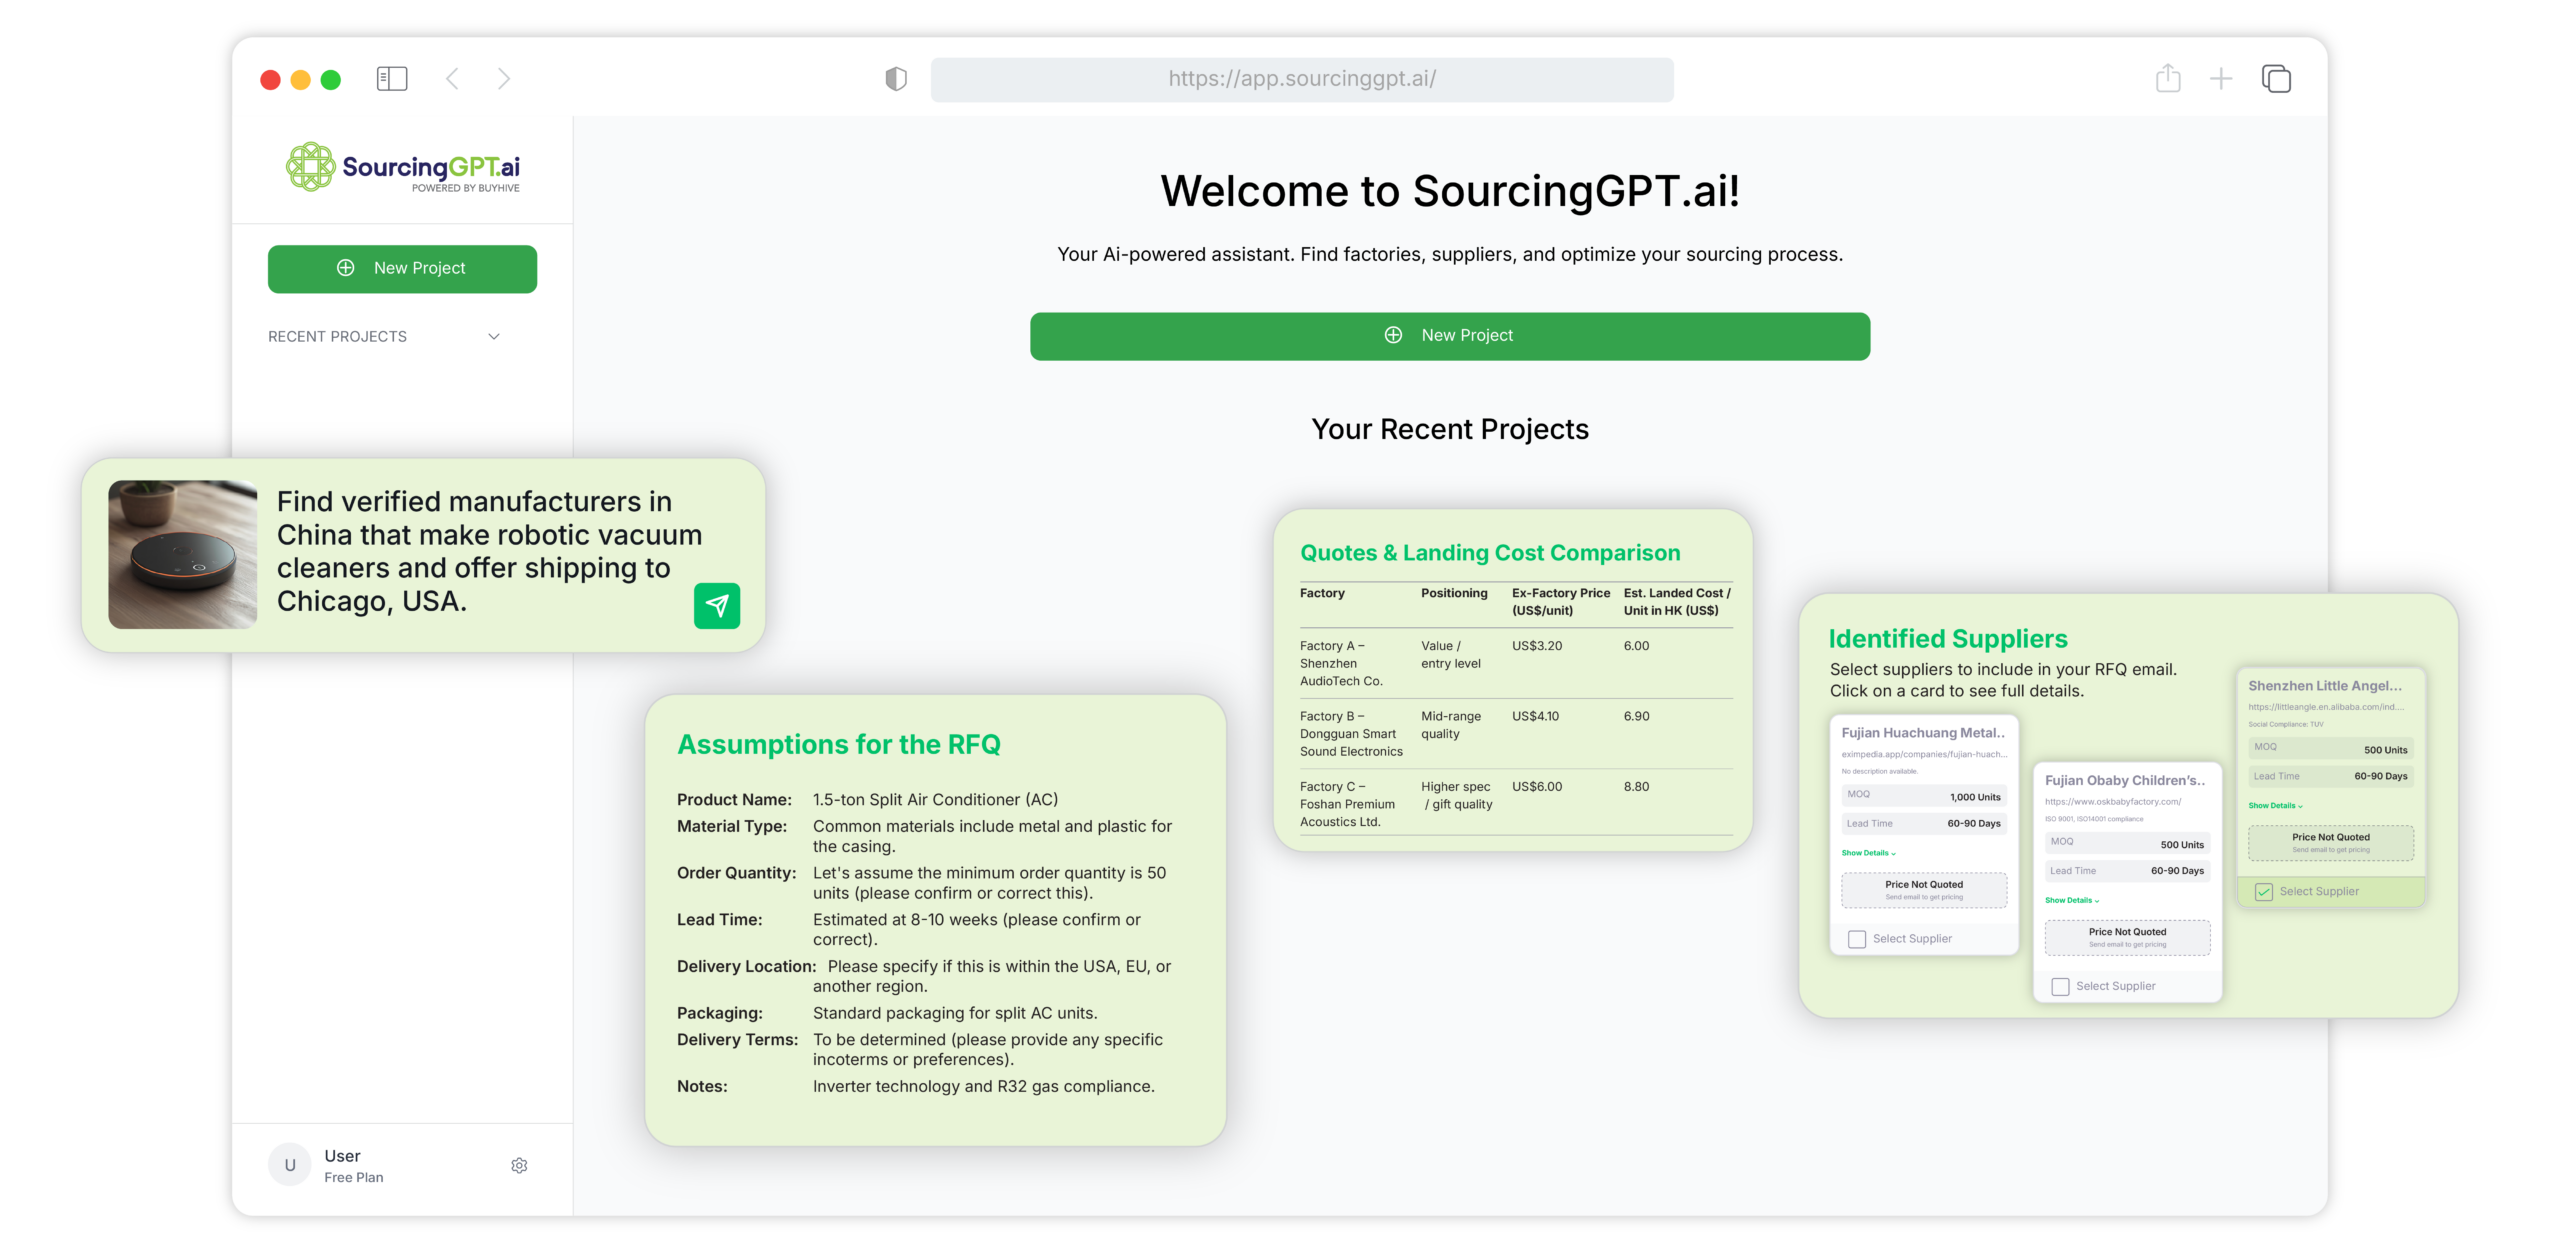Open a new tab with plus icon
The width and height of the screenshot is (2560, 1256).
(x=2220, y=79)
